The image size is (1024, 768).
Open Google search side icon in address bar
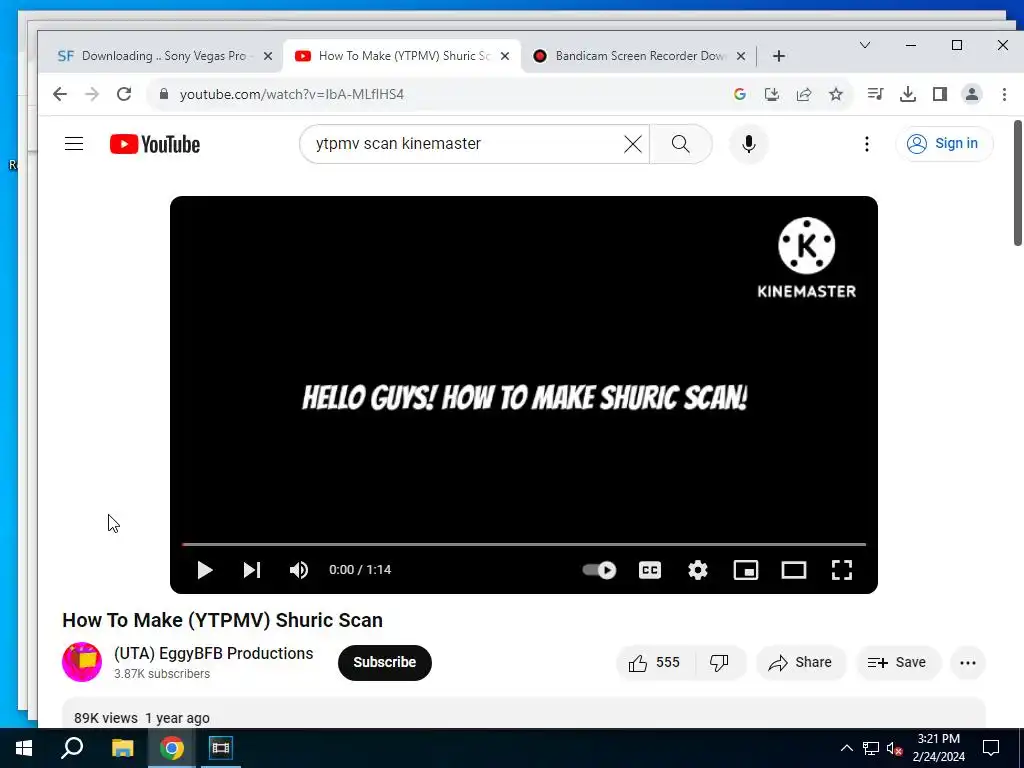(x=739, y=94)
